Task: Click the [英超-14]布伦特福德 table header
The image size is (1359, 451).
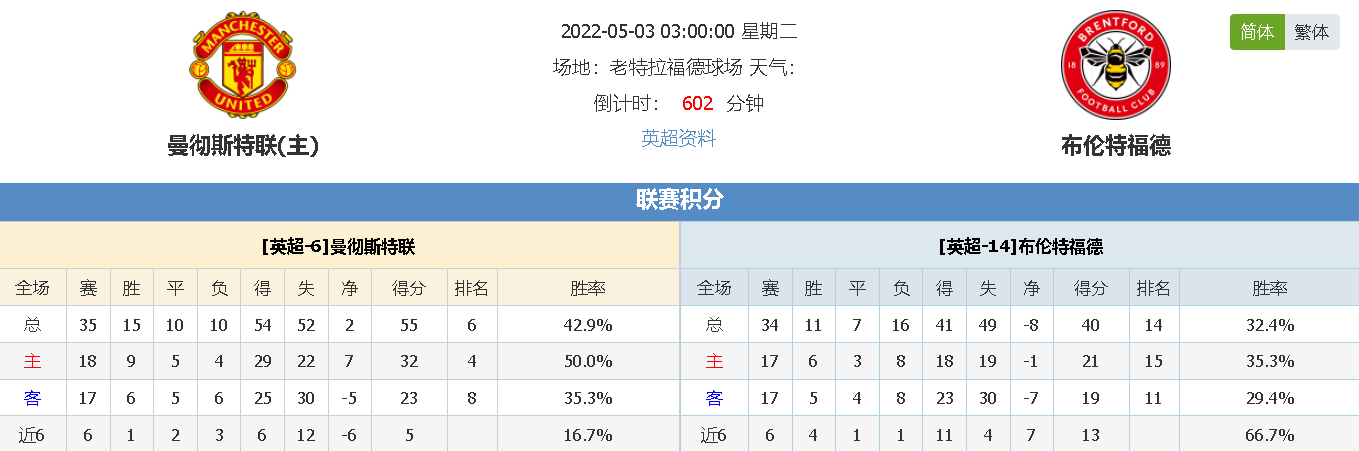Action: click(x=1020, y=246)
